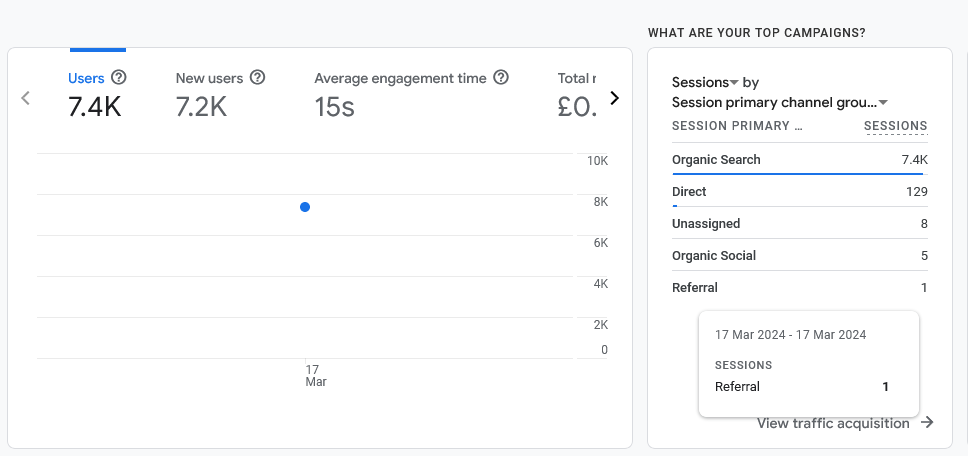Screen dimensions: 968x456
Task: Click the 17 Mar axis label
Action: (315, 376)
